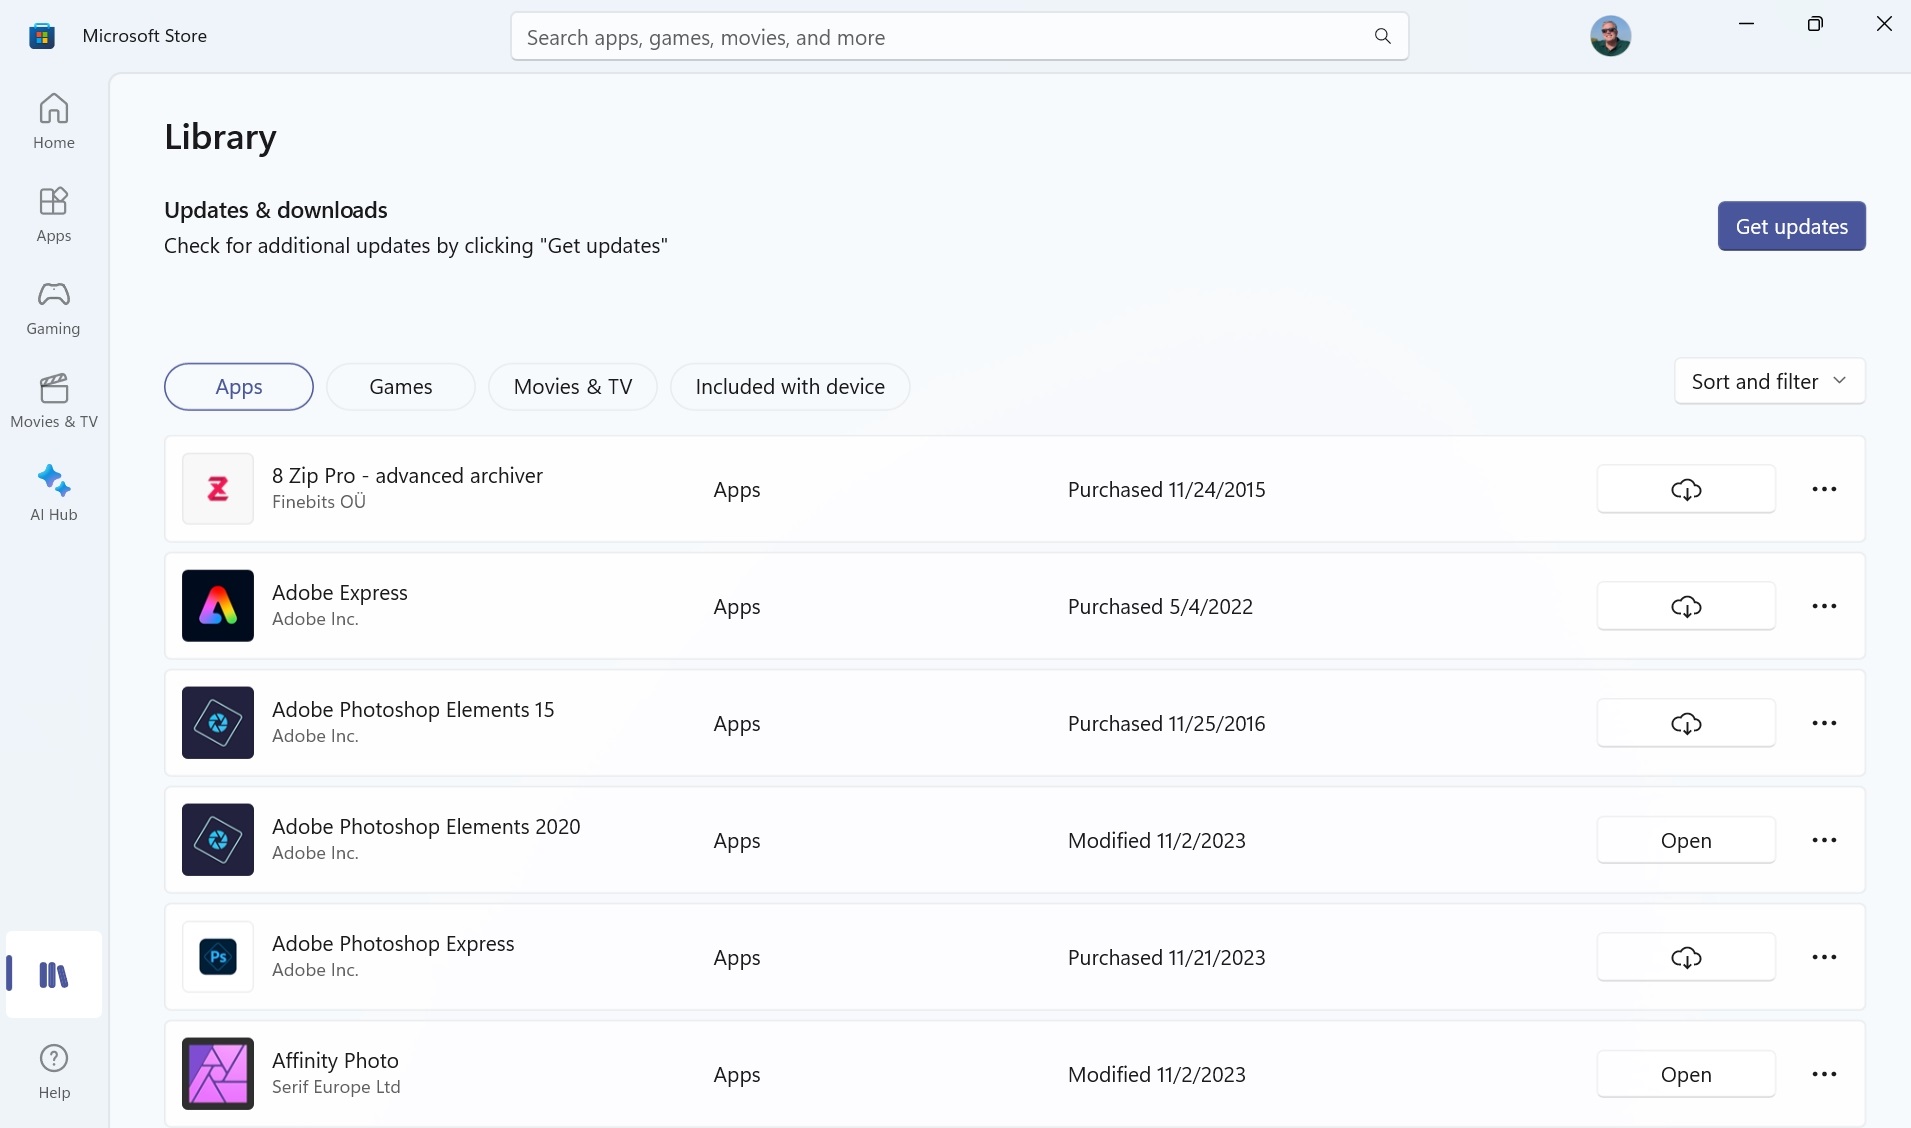This screenshot has width=1911, height=1128.
Task: Click the Get updates button
Action: tap(1790, 226)
